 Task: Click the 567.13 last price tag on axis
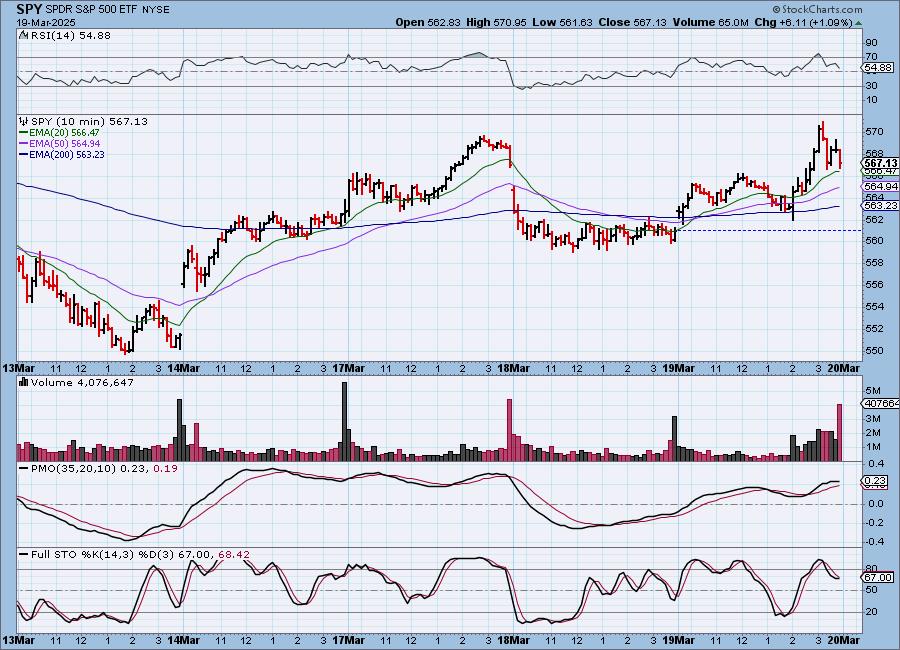(x=881, y=164)
